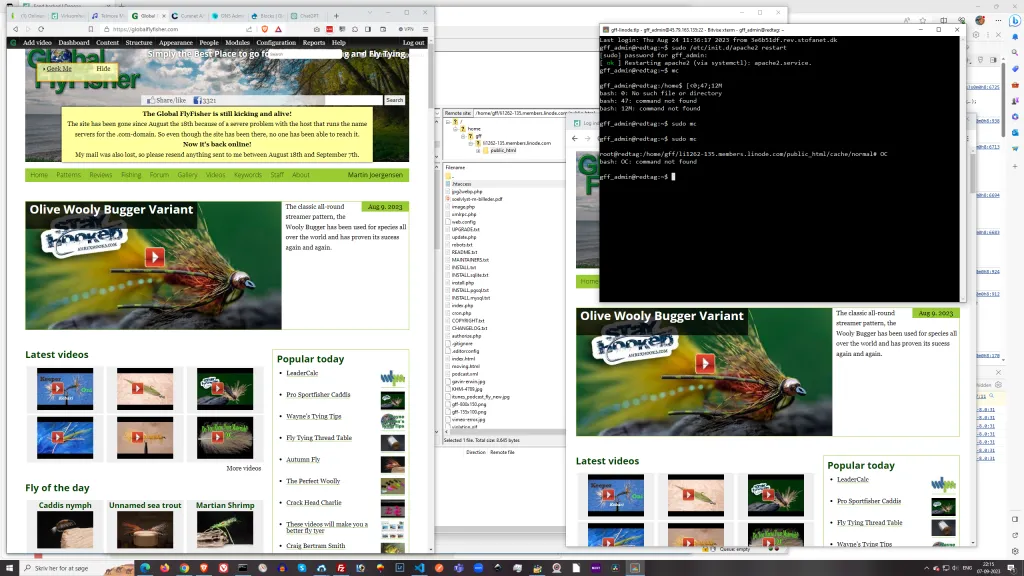Image resolution: width=1024 pixels, height=576 pixels.
Task: Collapse the gff folder in remote tree
Action: click(463, 136)
